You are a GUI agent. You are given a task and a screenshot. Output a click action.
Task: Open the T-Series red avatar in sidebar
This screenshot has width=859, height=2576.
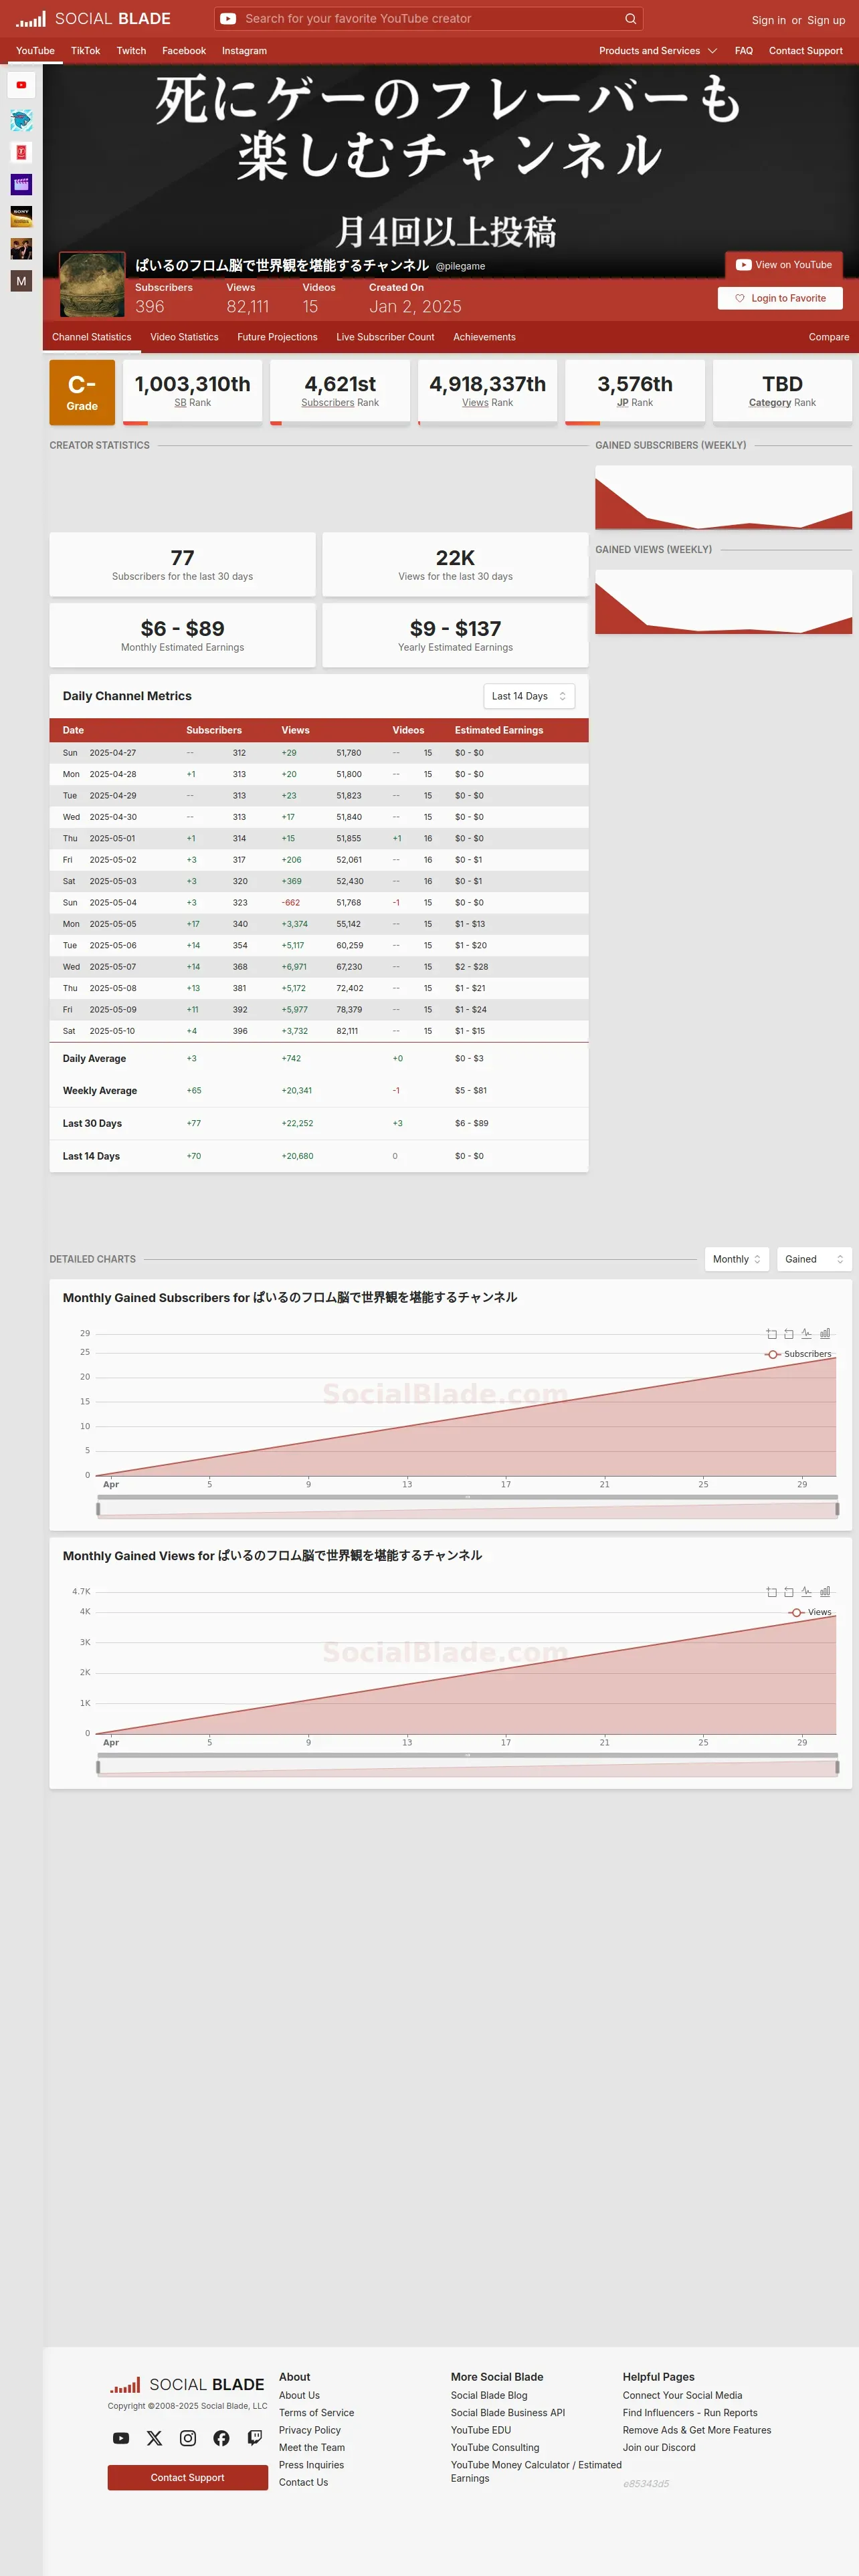21,152
